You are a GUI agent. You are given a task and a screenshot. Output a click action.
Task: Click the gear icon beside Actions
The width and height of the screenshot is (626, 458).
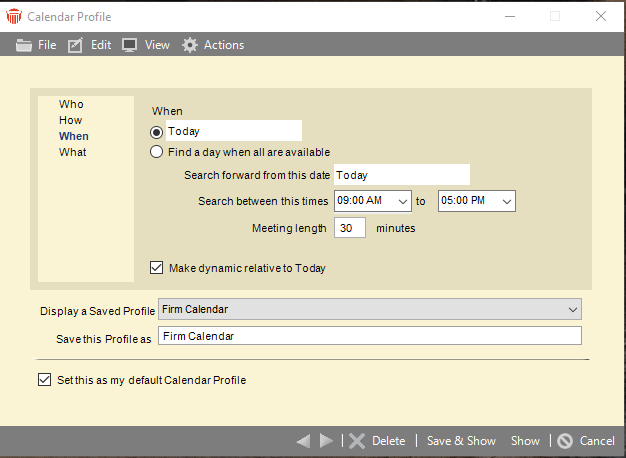click(x=190, y=45)
